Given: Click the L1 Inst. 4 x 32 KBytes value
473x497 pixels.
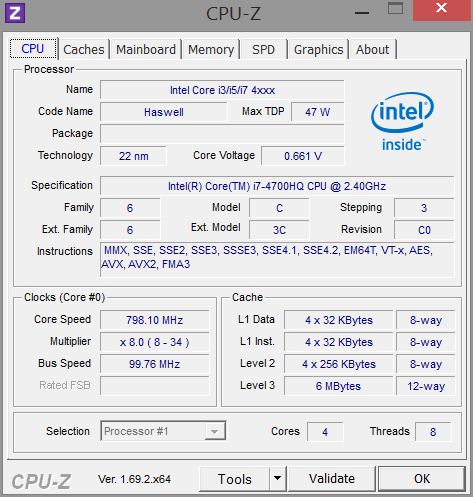Looking at the screenshot, I should (x=339, y=342).
